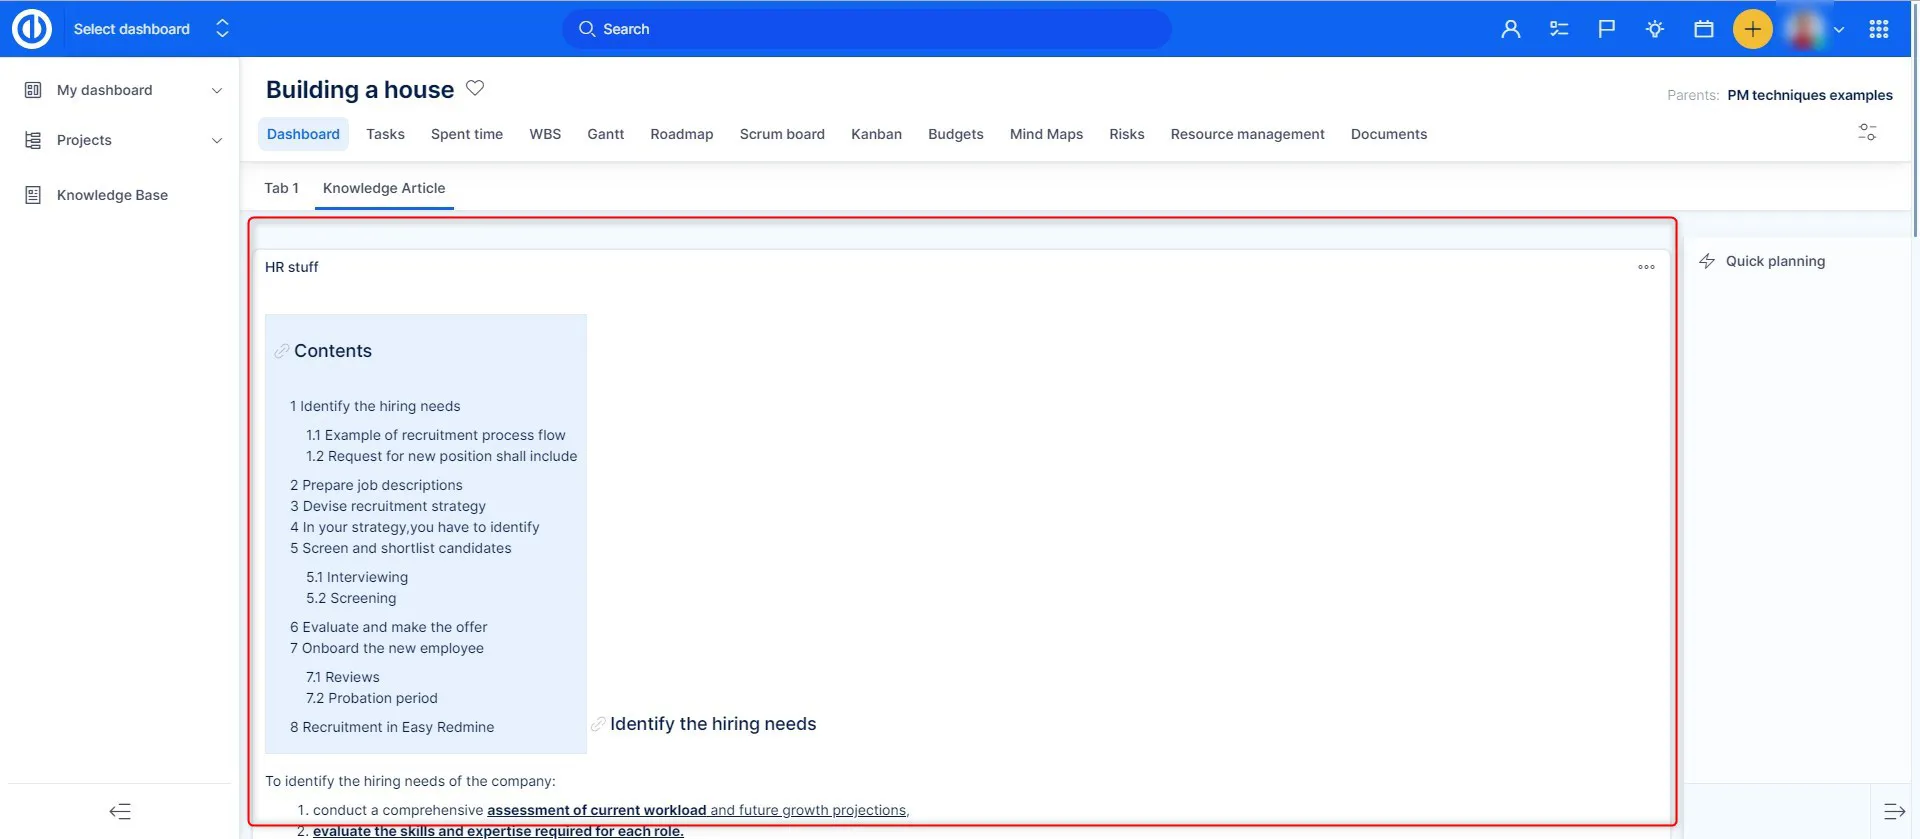Toggle the right panel collapse arrow
Screen dimensions: 1920x839
pos(1894,811)
